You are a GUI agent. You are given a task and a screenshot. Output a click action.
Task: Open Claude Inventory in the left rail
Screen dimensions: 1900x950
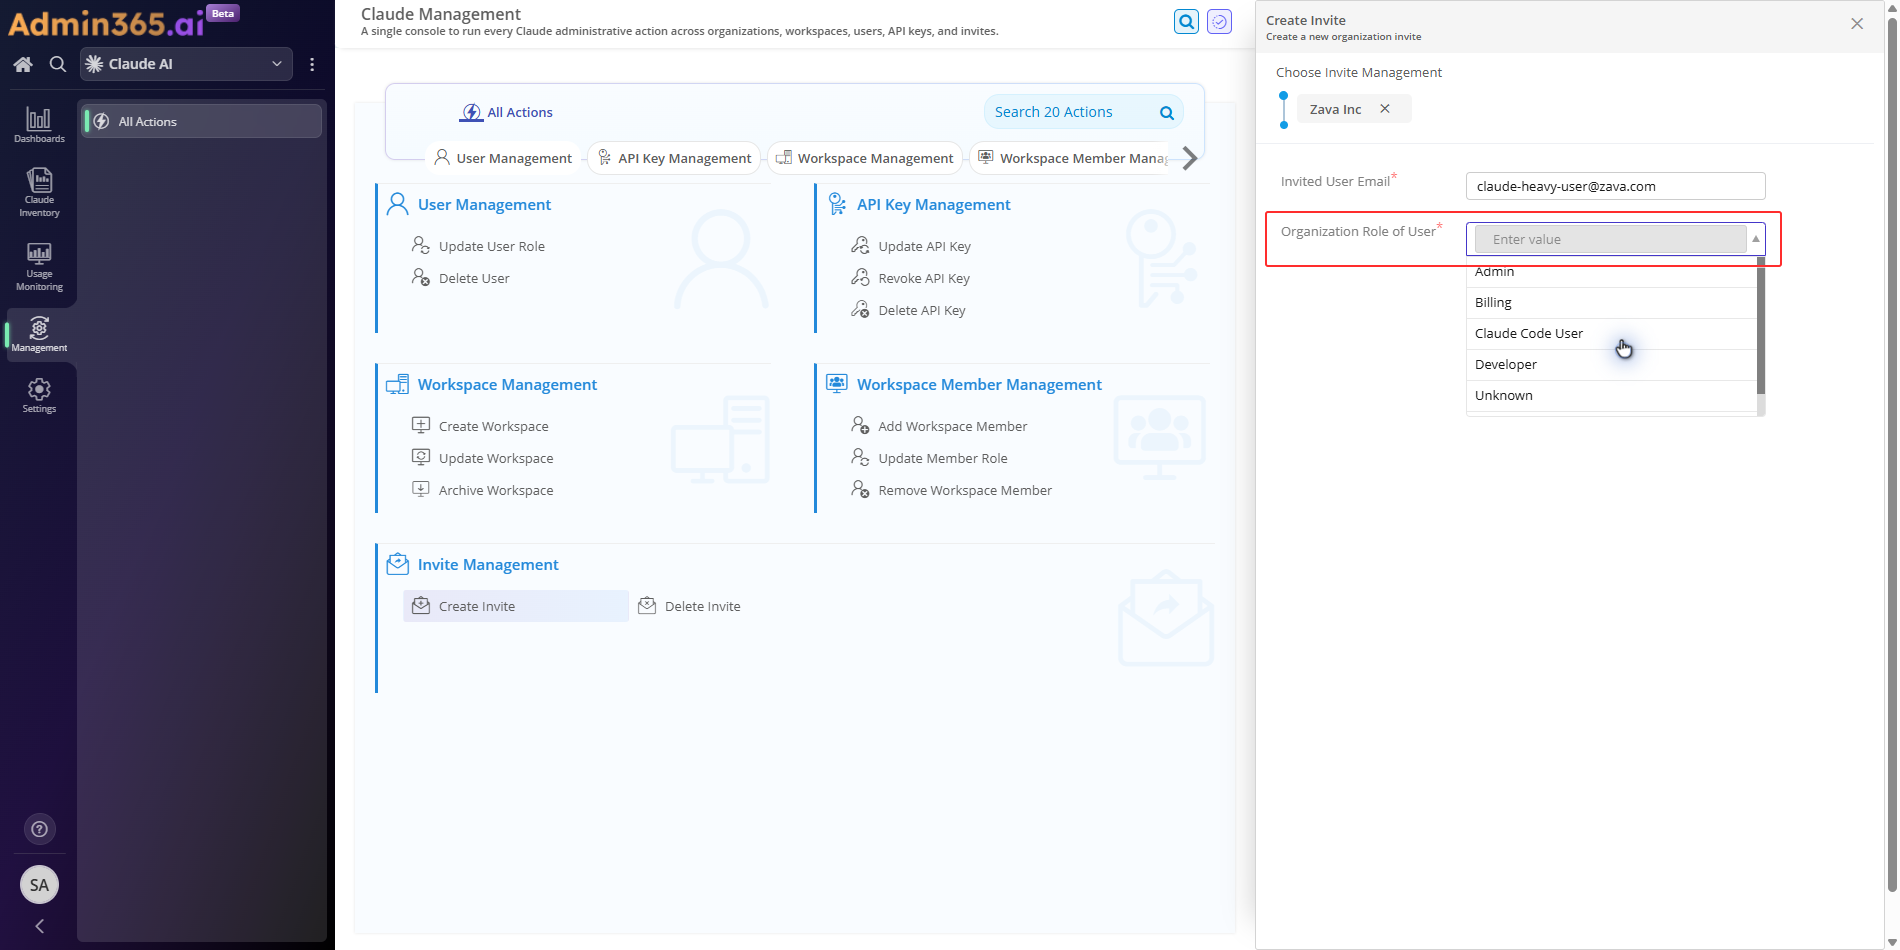[x=39, y=192]
